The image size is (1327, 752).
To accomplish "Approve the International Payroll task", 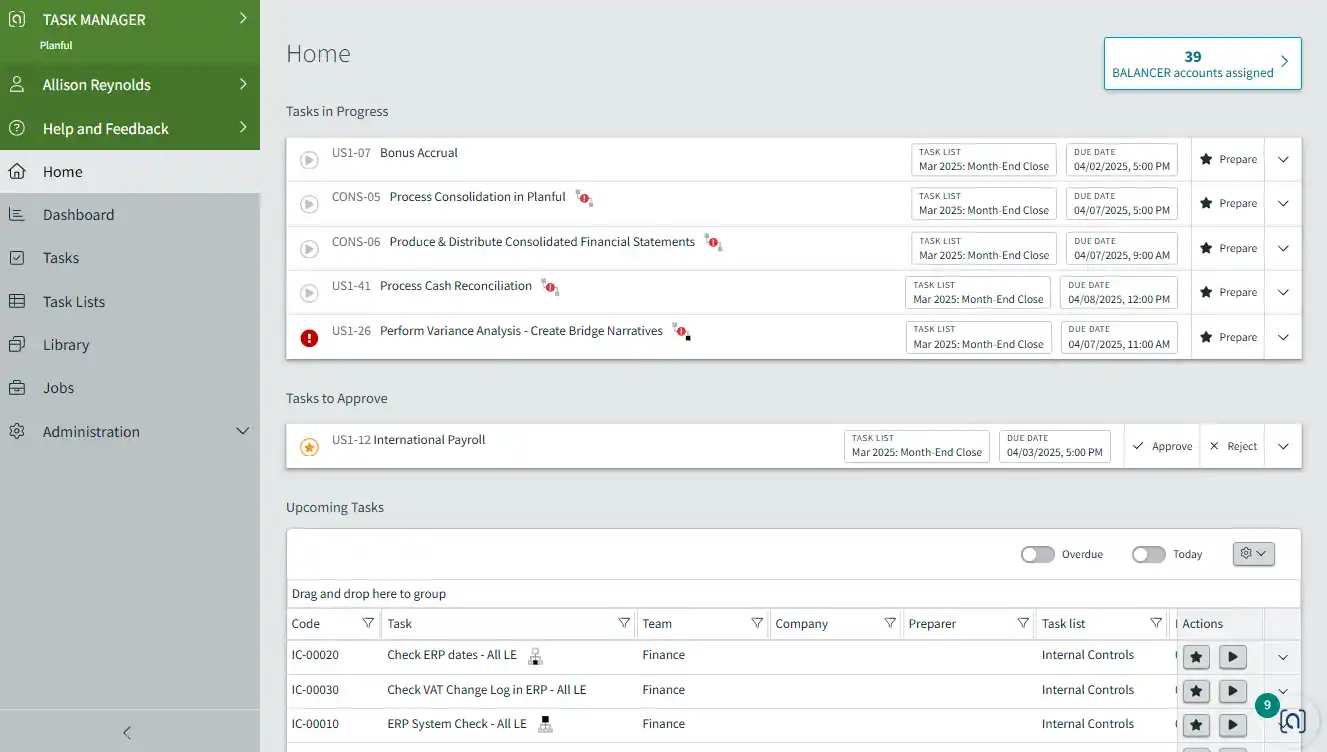I will [1162, 446].
